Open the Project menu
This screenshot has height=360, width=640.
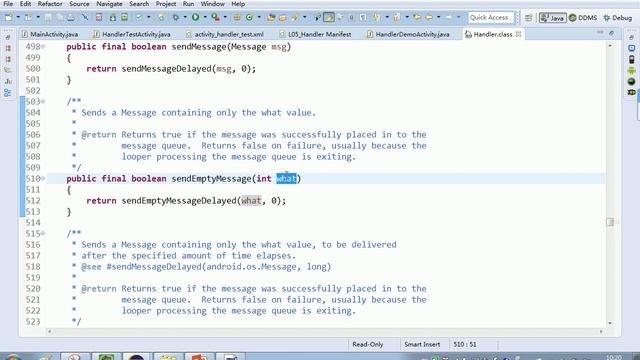tap(166, 4)
